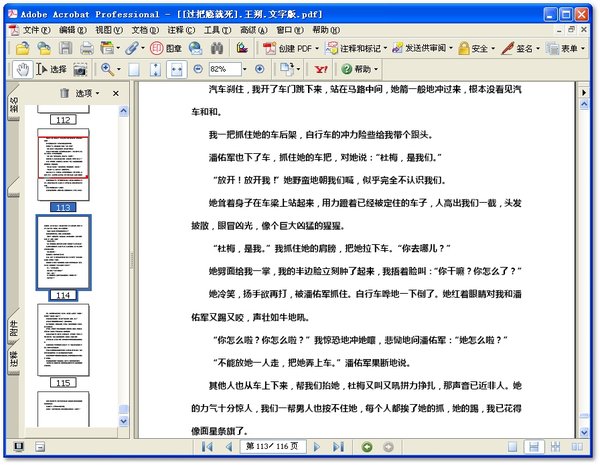Screen dimensions: 600x465
Task: Switch to the 注释 side tab
Action: [14, 359]
